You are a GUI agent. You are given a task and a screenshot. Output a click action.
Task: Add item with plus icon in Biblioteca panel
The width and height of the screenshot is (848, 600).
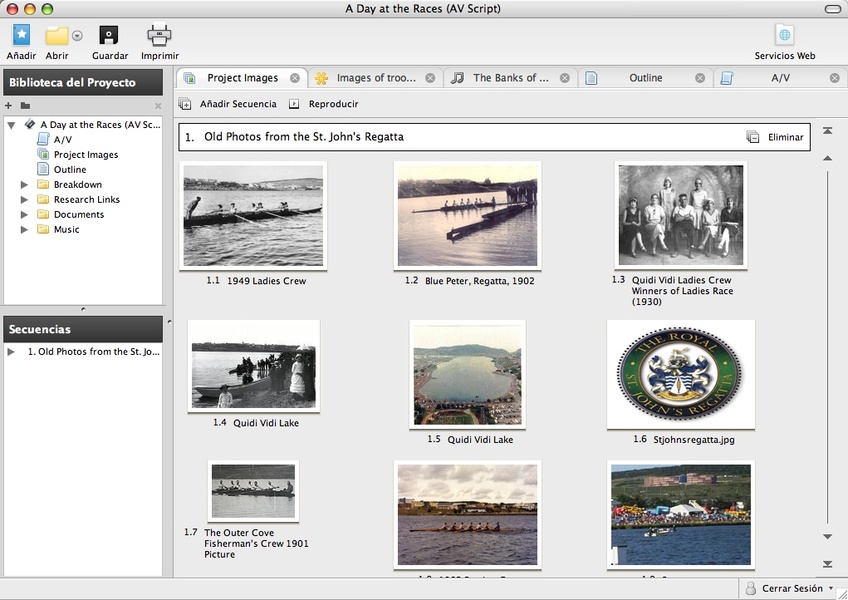pos(8,106)
